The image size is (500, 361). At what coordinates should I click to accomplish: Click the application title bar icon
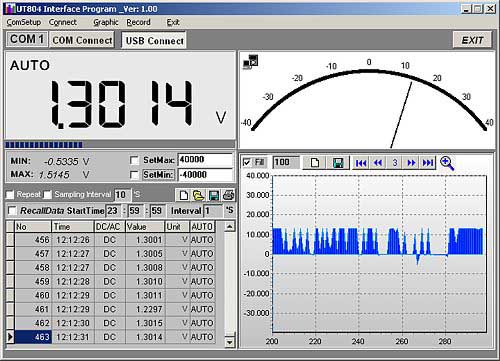click(11, 9)
